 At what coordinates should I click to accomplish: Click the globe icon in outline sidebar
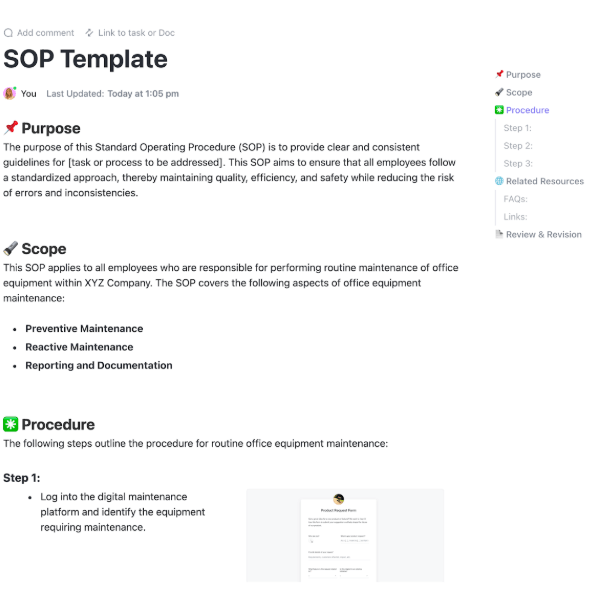(x=499, y=181)
